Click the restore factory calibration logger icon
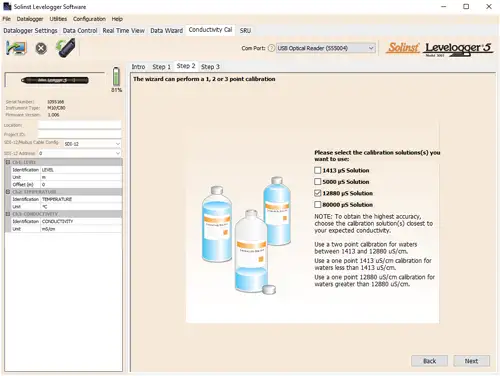Screen dimensions: 500x376 click(65, 48)
